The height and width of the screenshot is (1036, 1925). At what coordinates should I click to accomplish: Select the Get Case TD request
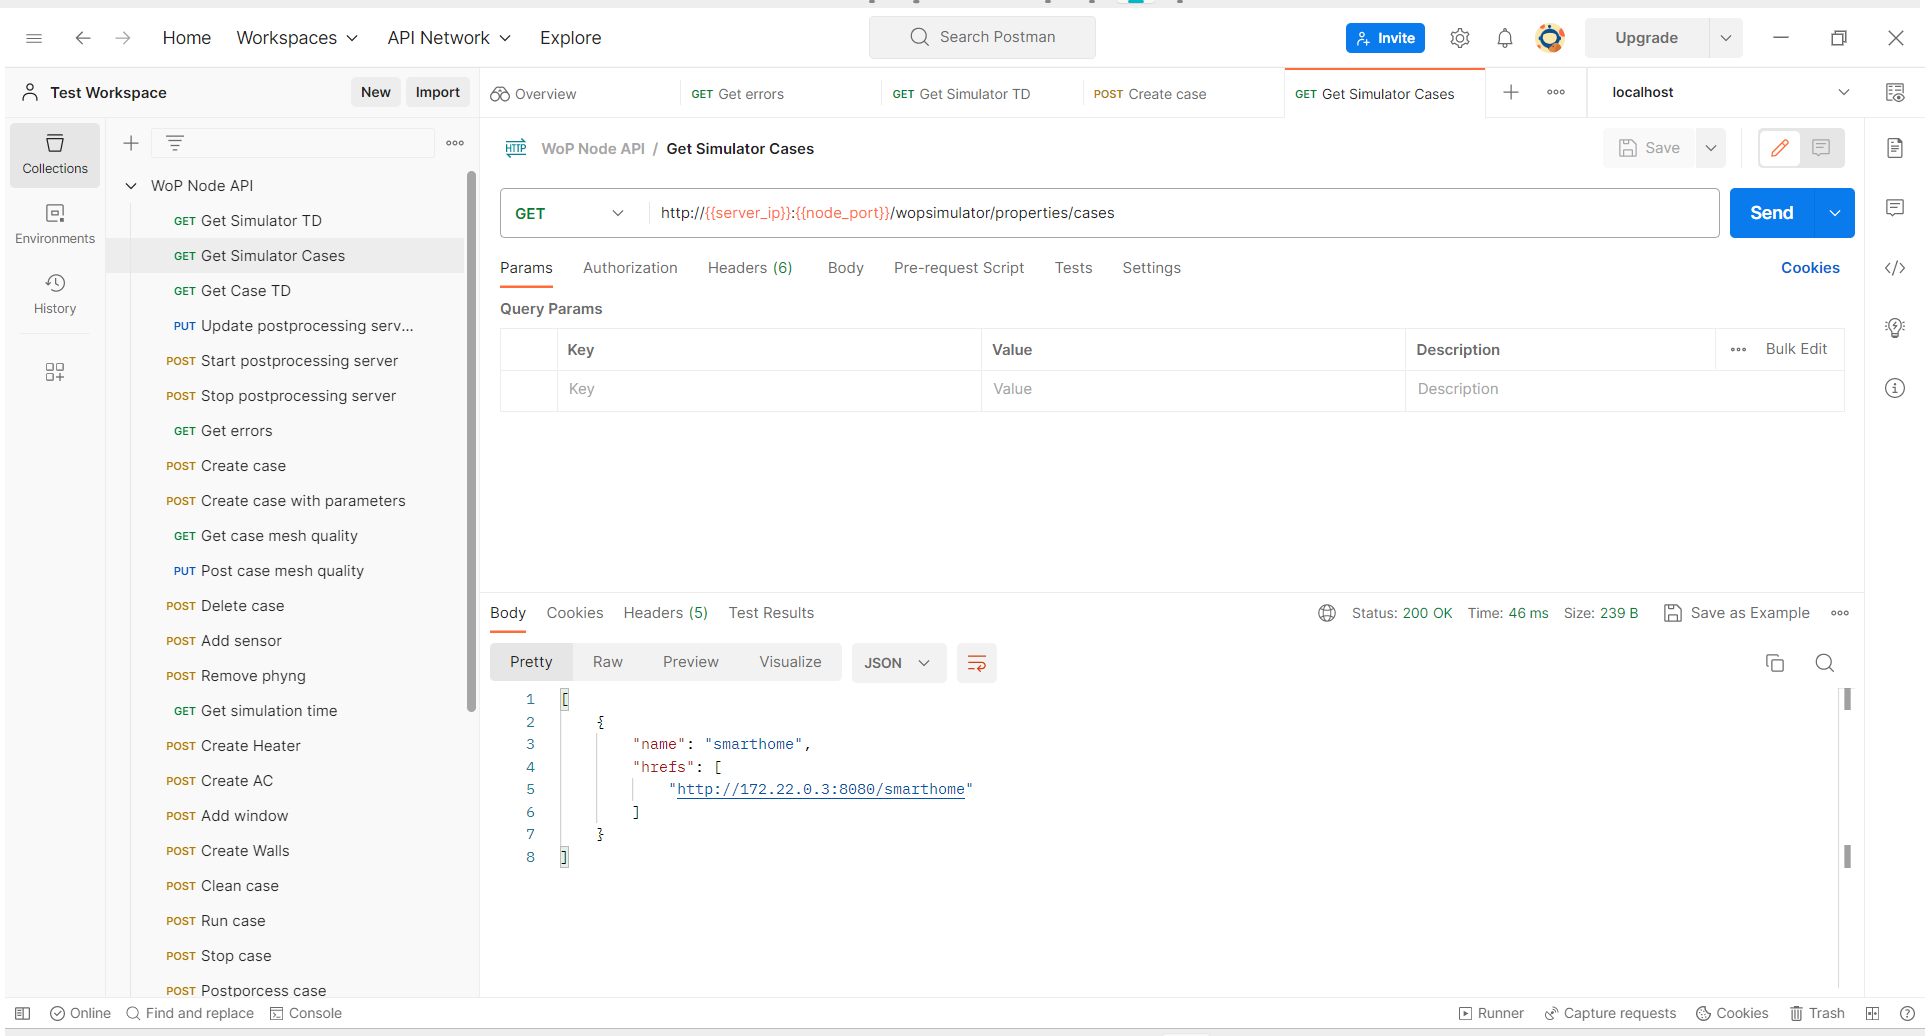285,291
